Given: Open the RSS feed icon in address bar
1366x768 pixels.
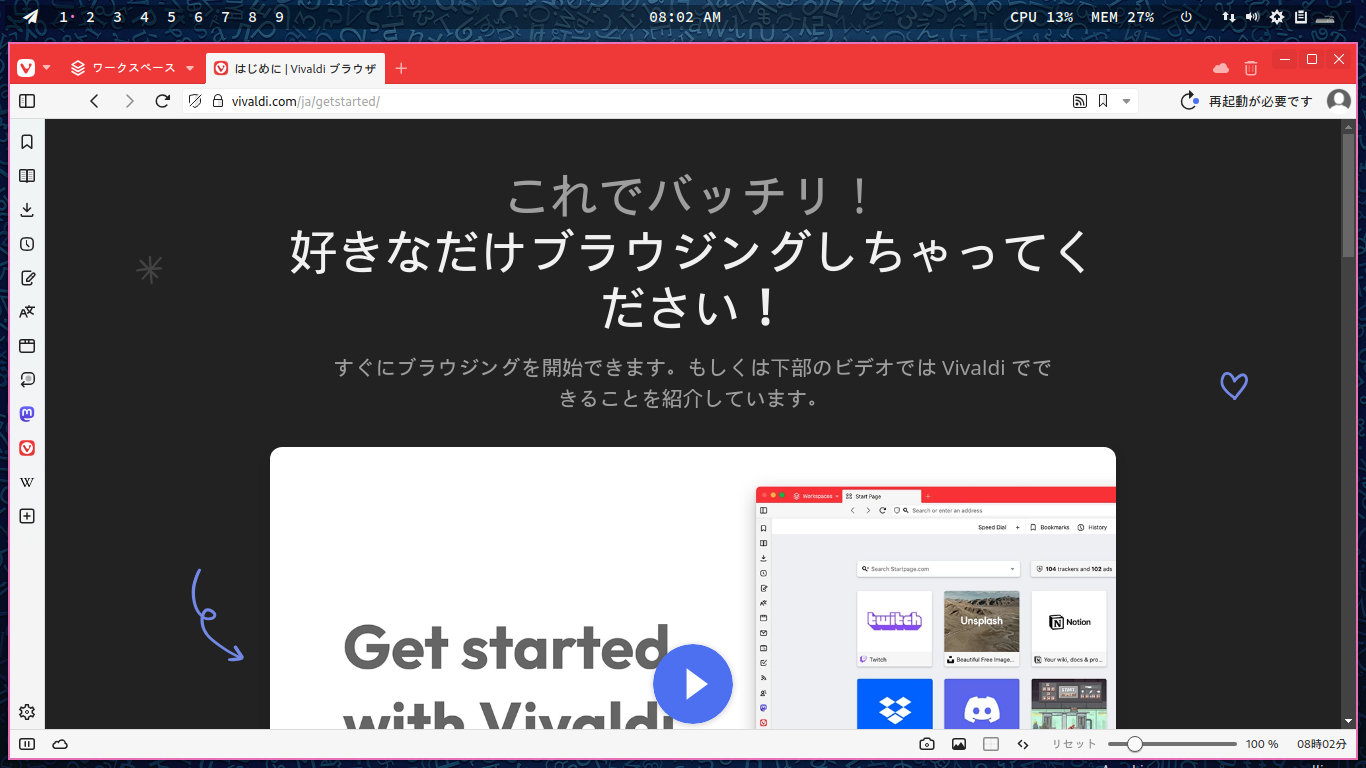Looking at the screenshot, I should (1080, 101).
